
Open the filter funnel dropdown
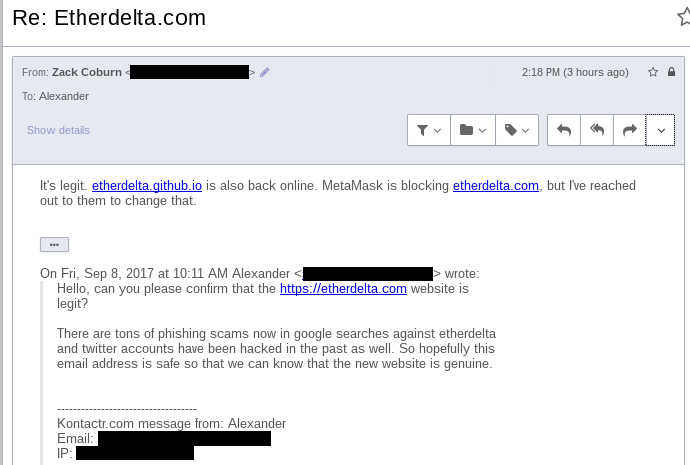(429, 130)
